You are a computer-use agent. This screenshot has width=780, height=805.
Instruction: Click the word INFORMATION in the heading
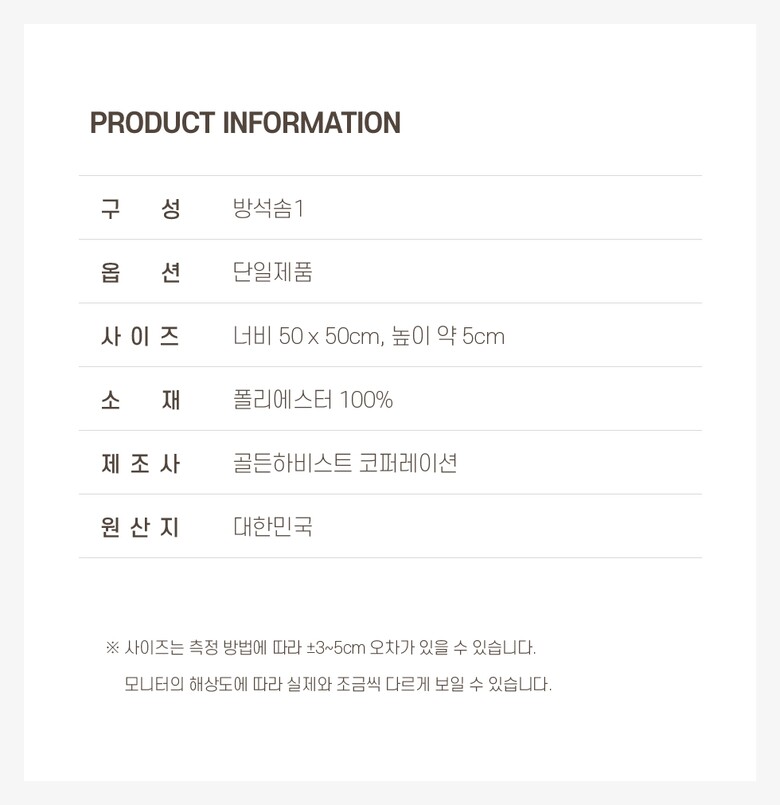click(x=311, y=123)
